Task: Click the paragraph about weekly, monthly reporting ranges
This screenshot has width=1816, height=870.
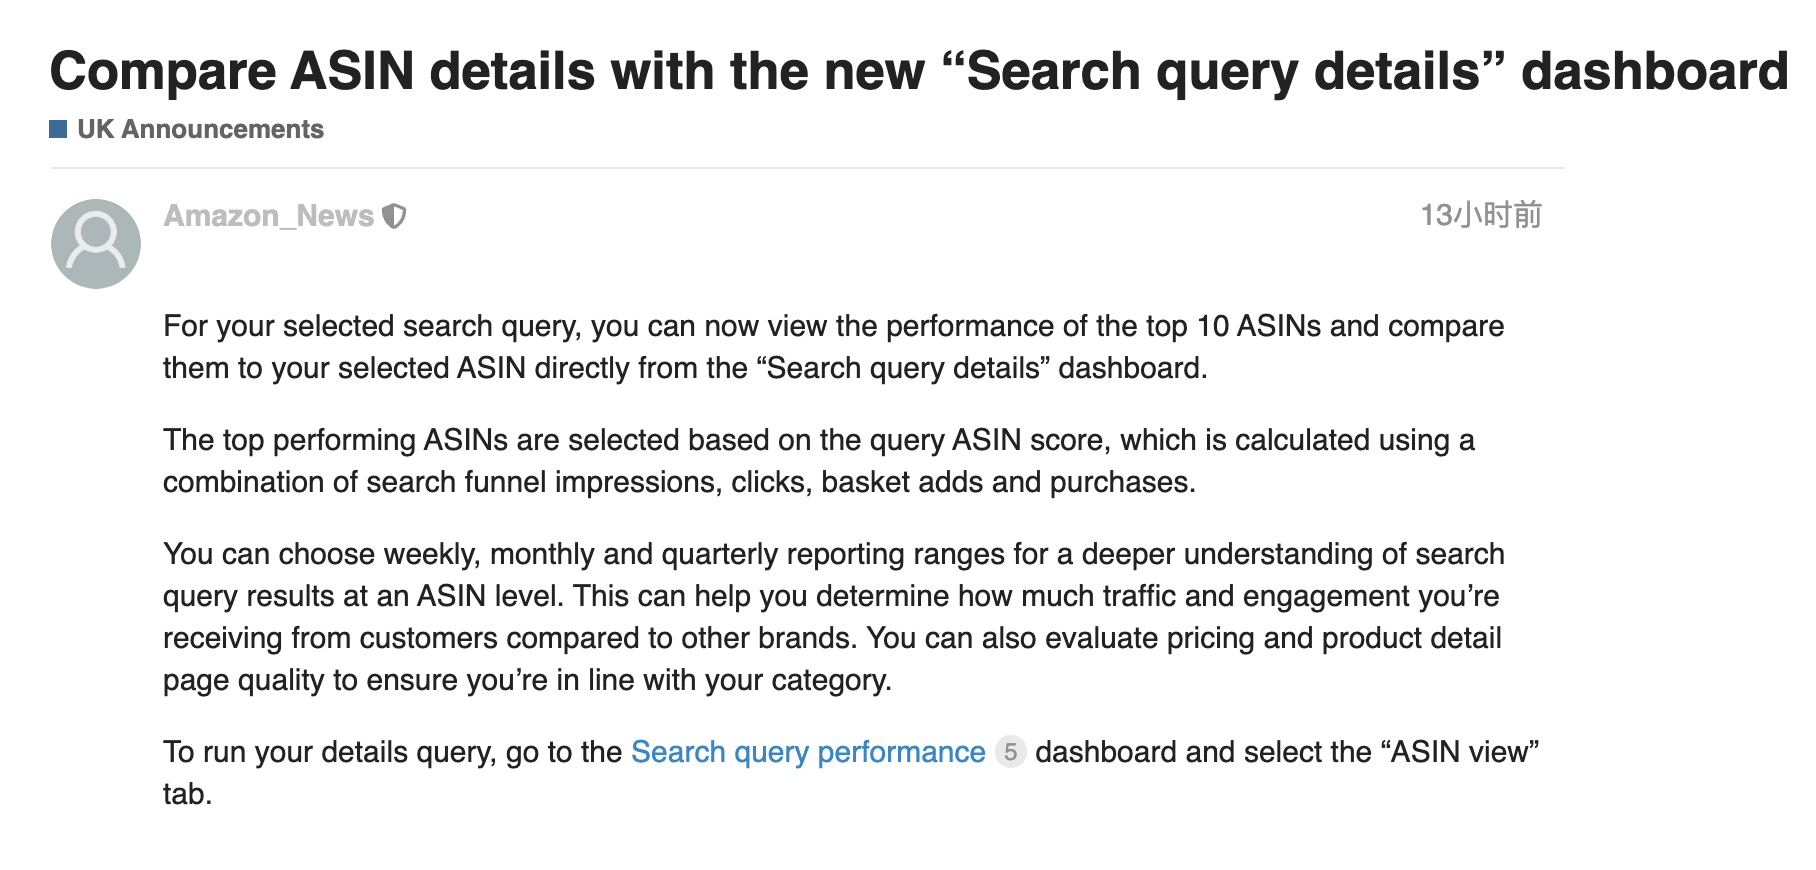Action: pos(833,617)
